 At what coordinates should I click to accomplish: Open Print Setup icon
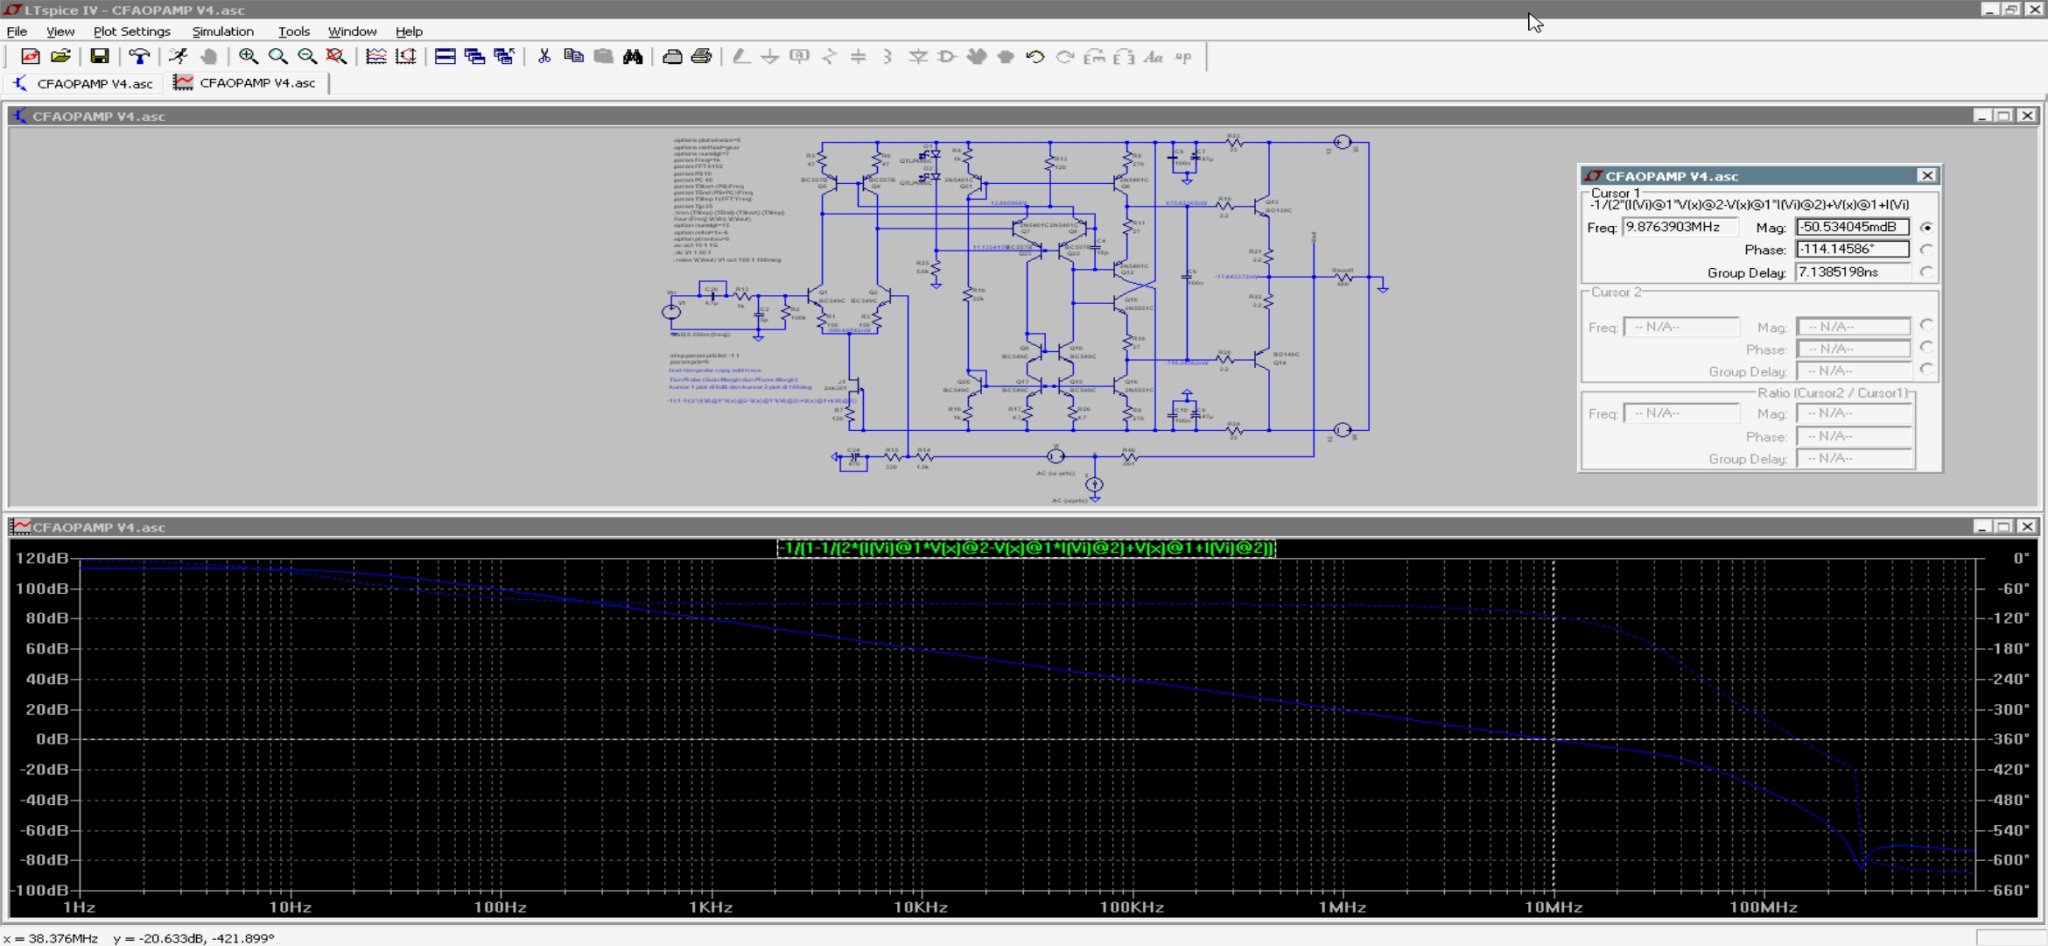(x=672, y=57)
